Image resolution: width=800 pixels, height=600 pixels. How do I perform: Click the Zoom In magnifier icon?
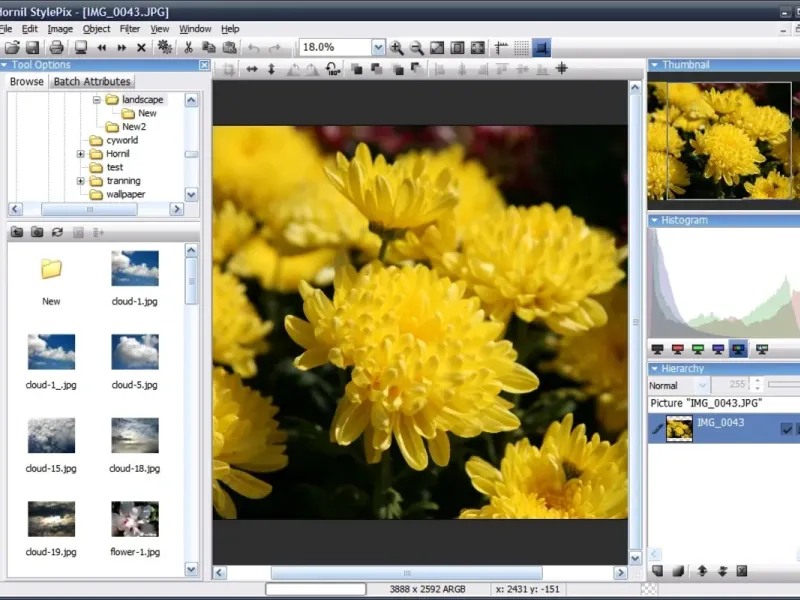tap(397, 48)
